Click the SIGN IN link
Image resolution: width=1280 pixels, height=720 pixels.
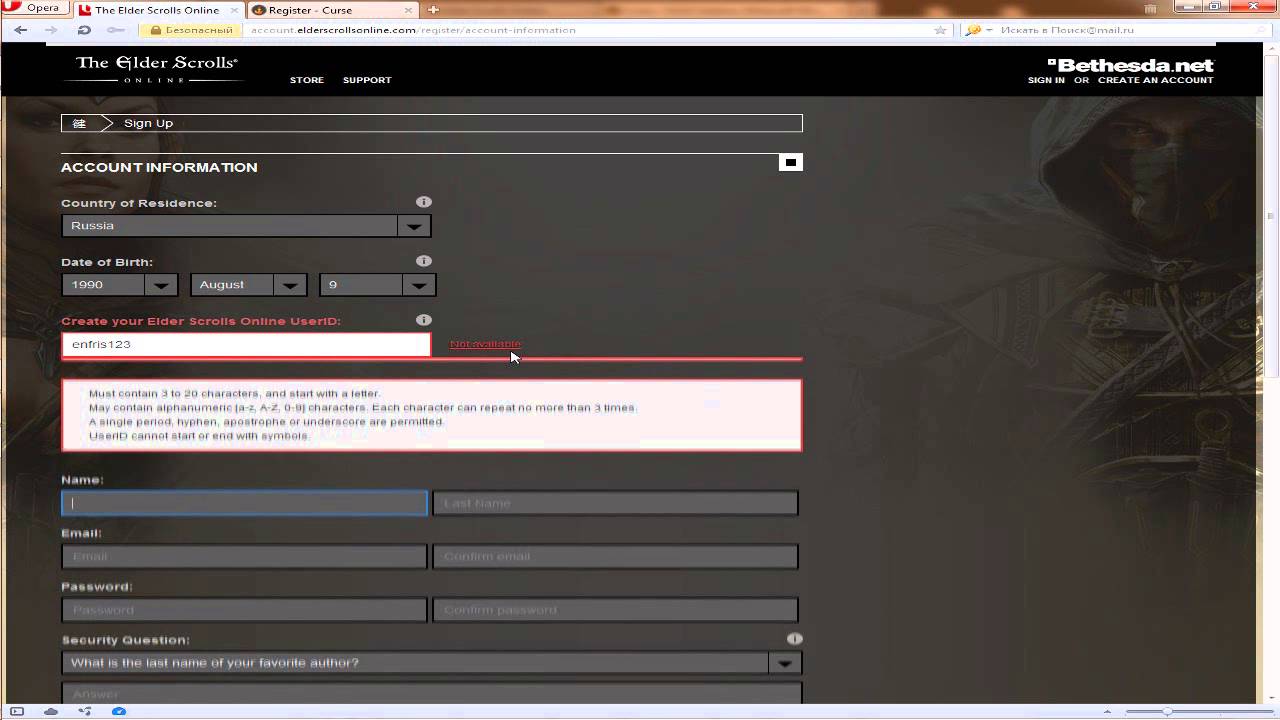1046,80
